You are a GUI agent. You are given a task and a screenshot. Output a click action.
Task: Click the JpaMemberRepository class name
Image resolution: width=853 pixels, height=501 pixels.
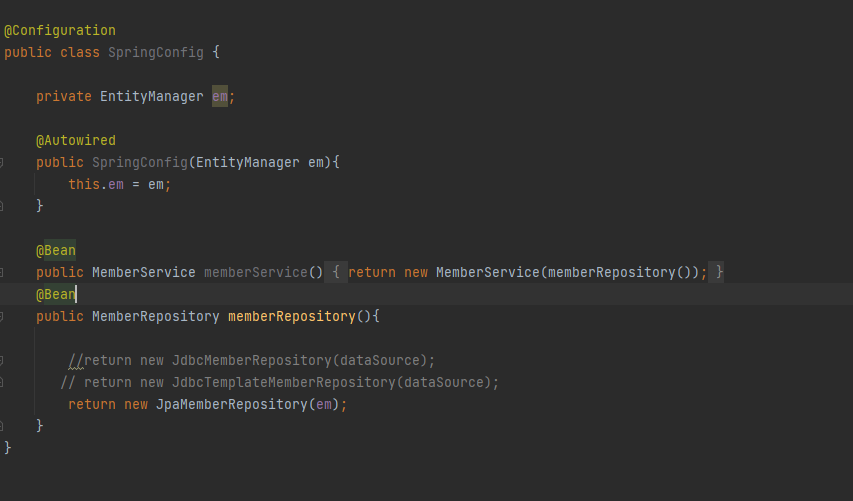coord(232,405)
